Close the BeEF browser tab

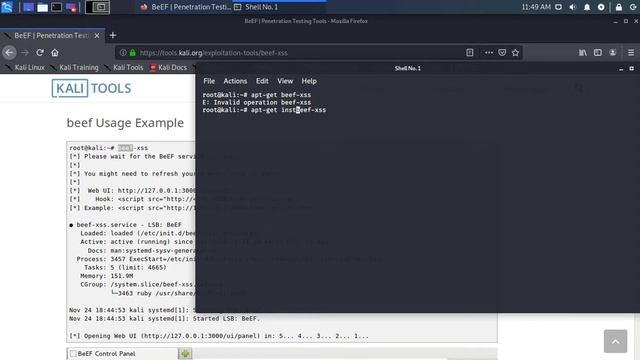tap(97, 36)
